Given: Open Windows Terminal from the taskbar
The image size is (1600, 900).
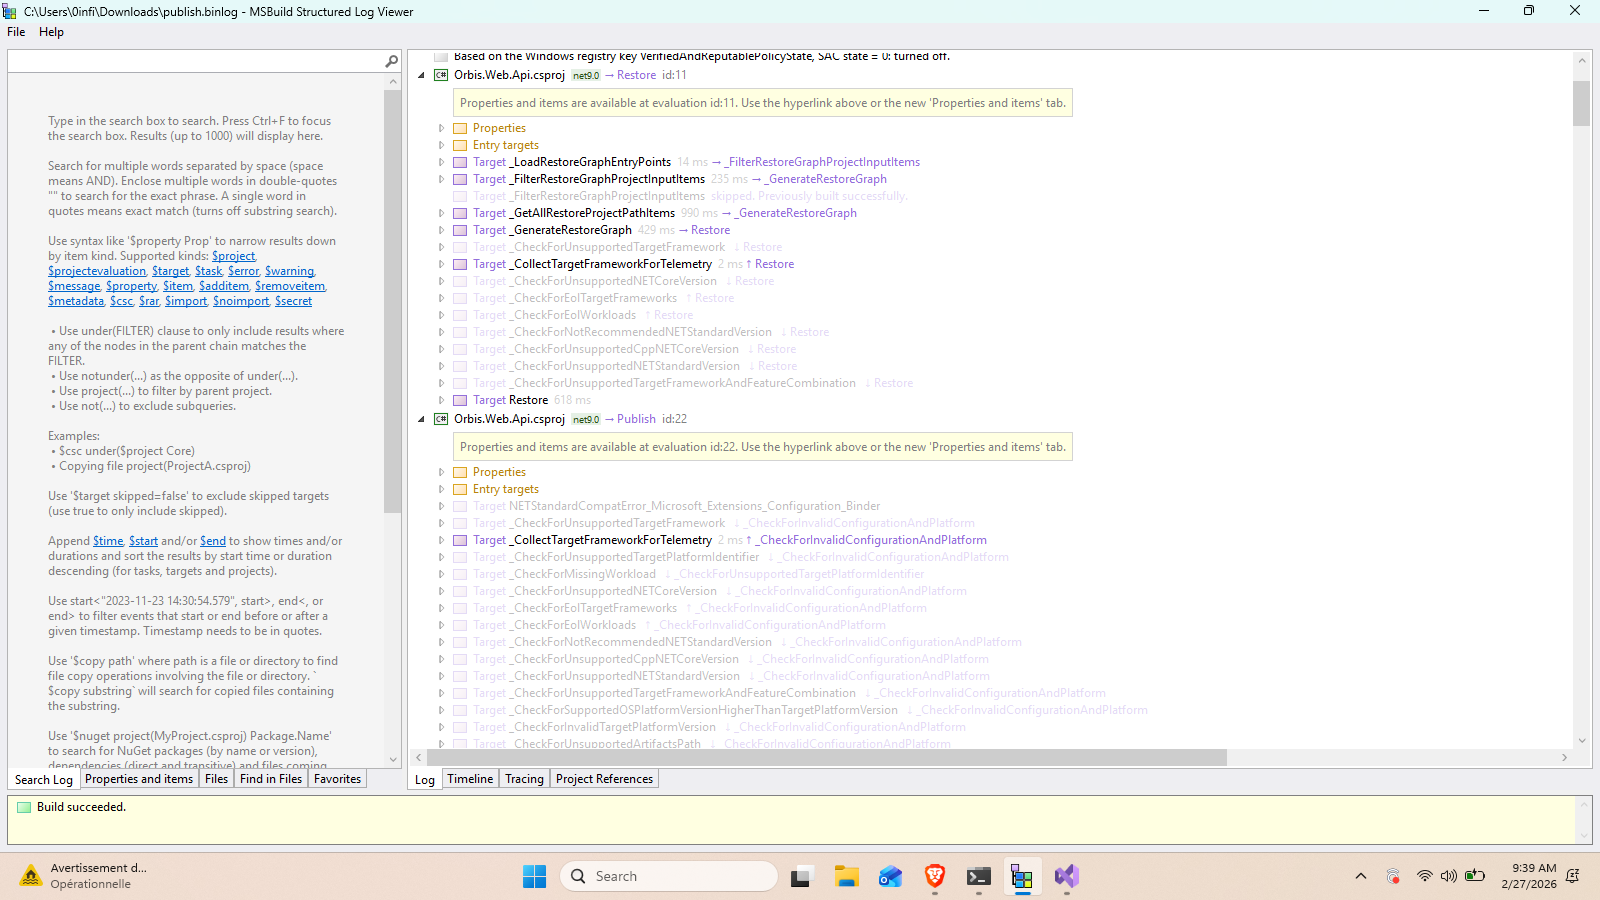Looking at the screenshot, I should pyautogui.click(x=978, y=876).
